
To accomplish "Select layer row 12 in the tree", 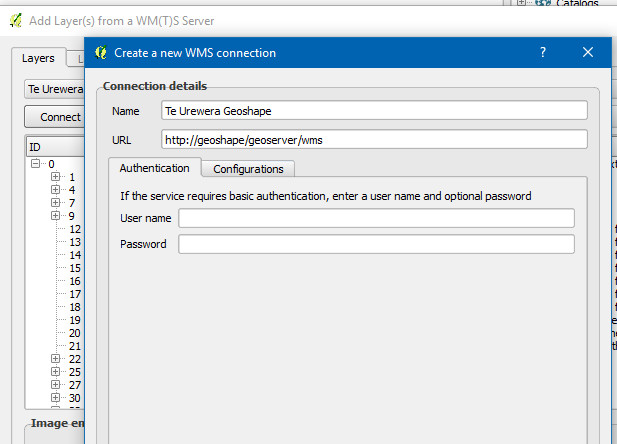I will [75, 229].
